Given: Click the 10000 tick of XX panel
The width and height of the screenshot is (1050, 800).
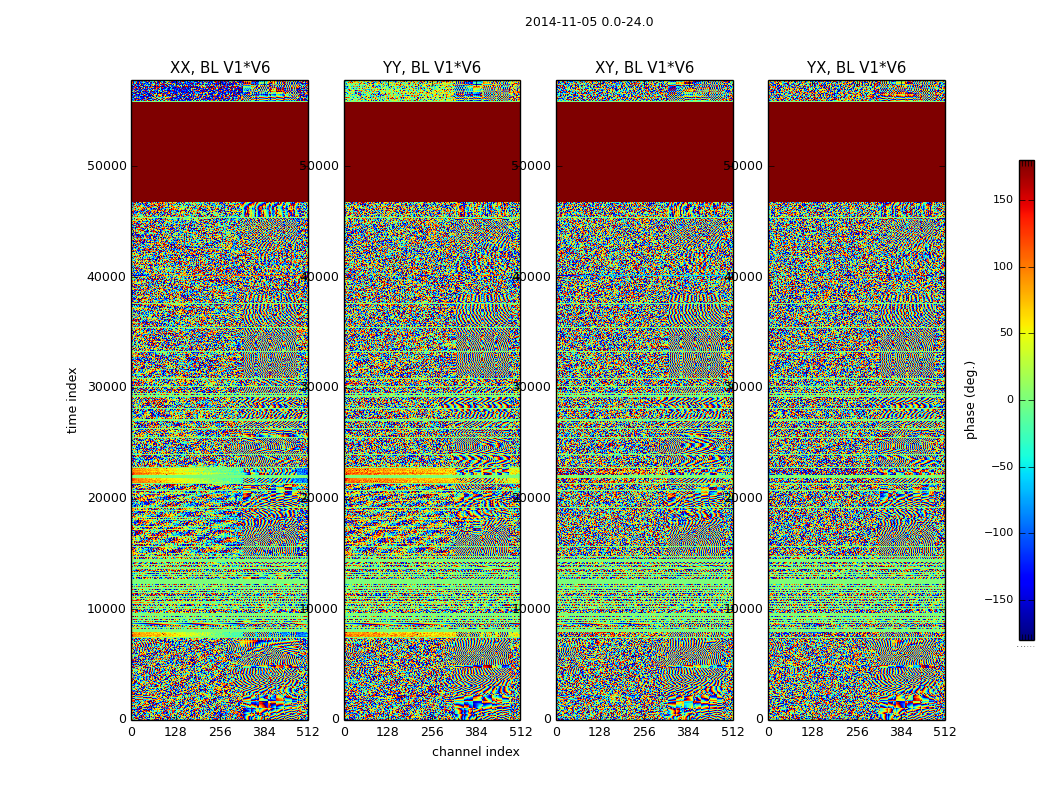Looking at the screenshot, I should [x=107, y=609].
